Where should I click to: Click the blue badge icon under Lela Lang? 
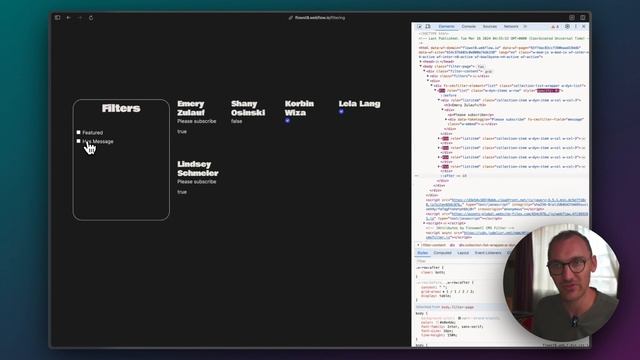341,112
